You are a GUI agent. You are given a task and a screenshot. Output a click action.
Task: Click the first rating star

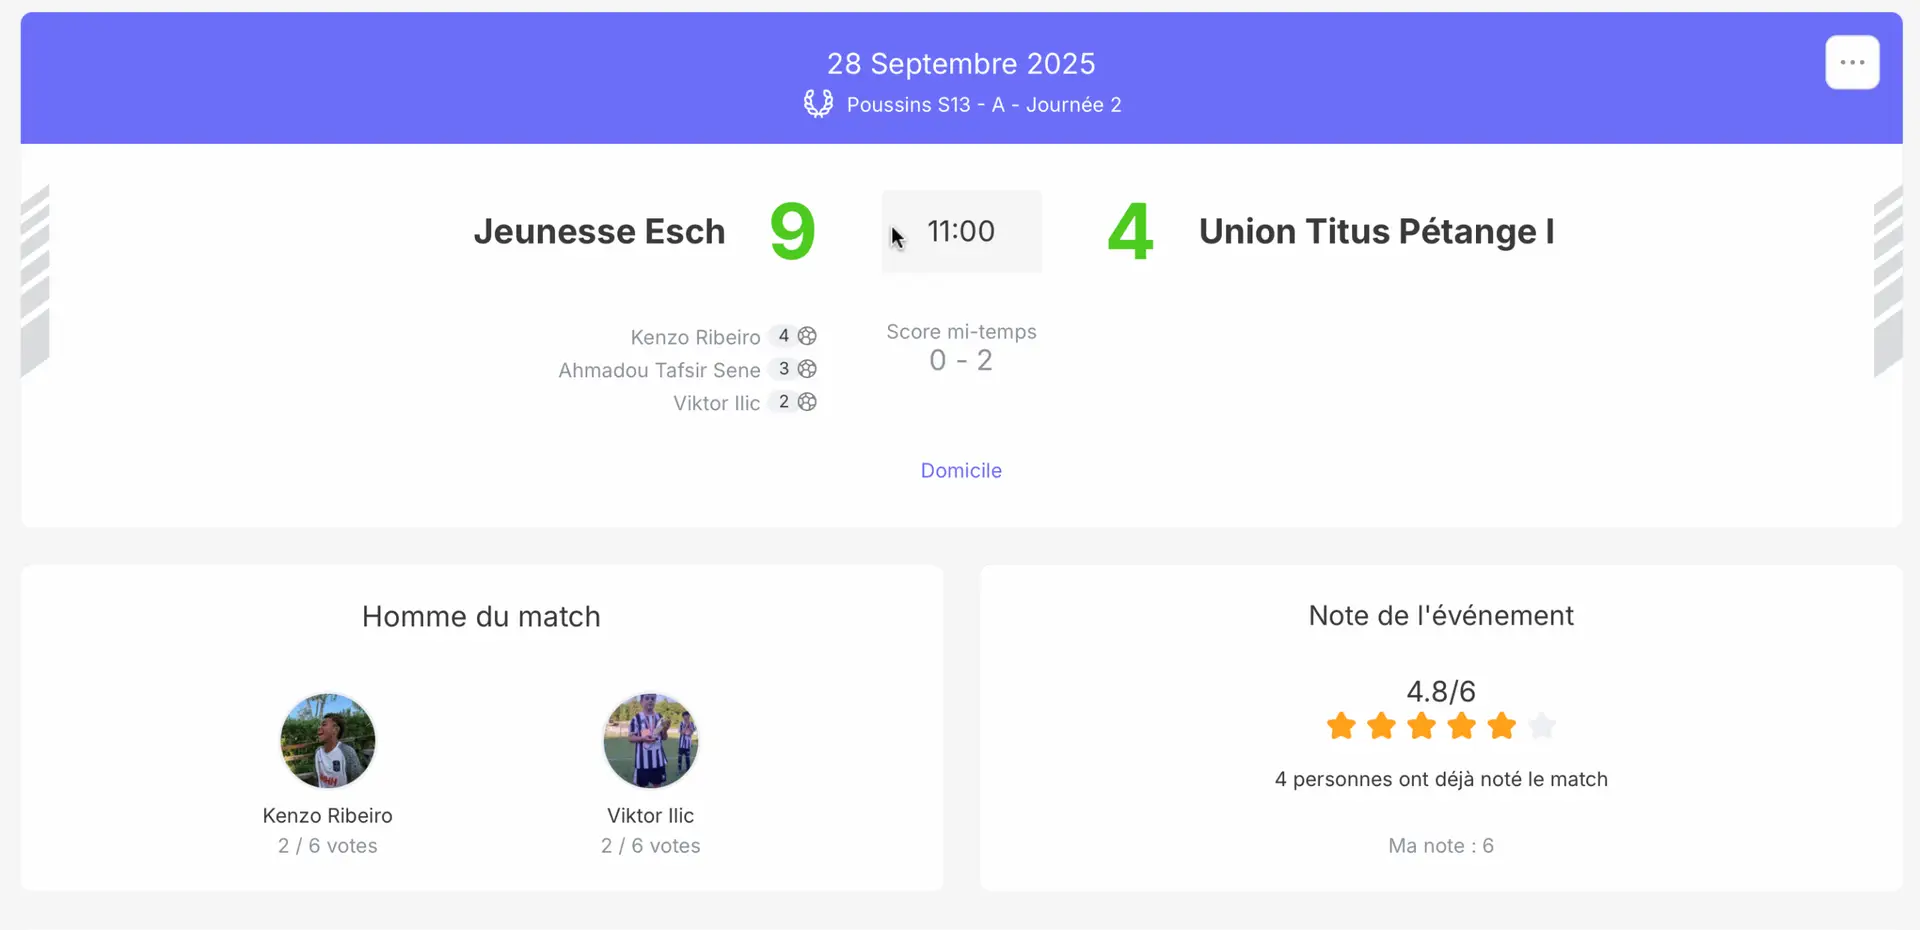click(1341, 726)
